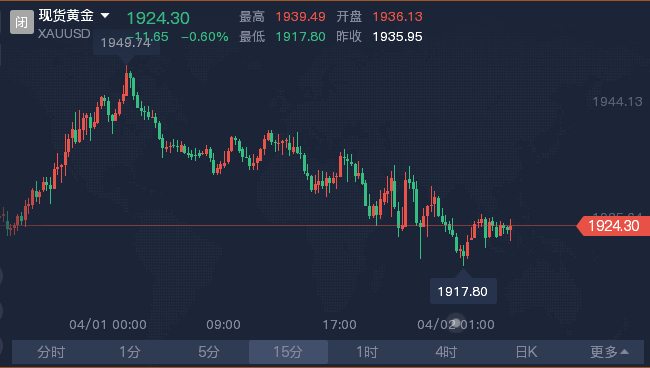Viewport: 650px width, 368px height.
Task: Click the -0.60% percentage change value
Action: click(204, 36)
